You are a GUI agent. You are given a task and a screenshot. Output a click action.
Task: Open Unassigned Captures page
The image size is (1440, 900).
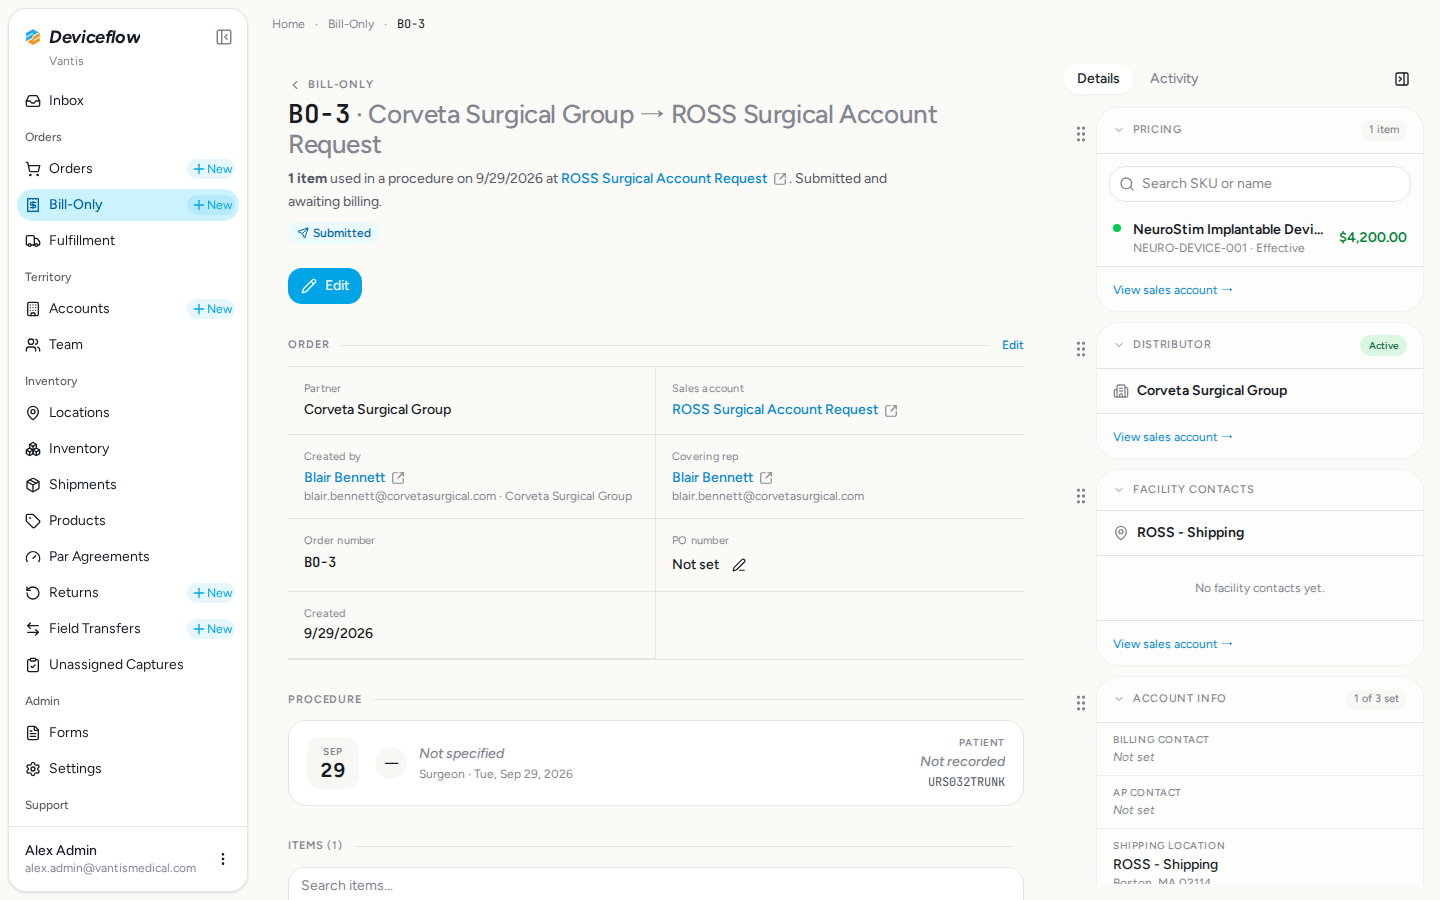pos(128,665)
